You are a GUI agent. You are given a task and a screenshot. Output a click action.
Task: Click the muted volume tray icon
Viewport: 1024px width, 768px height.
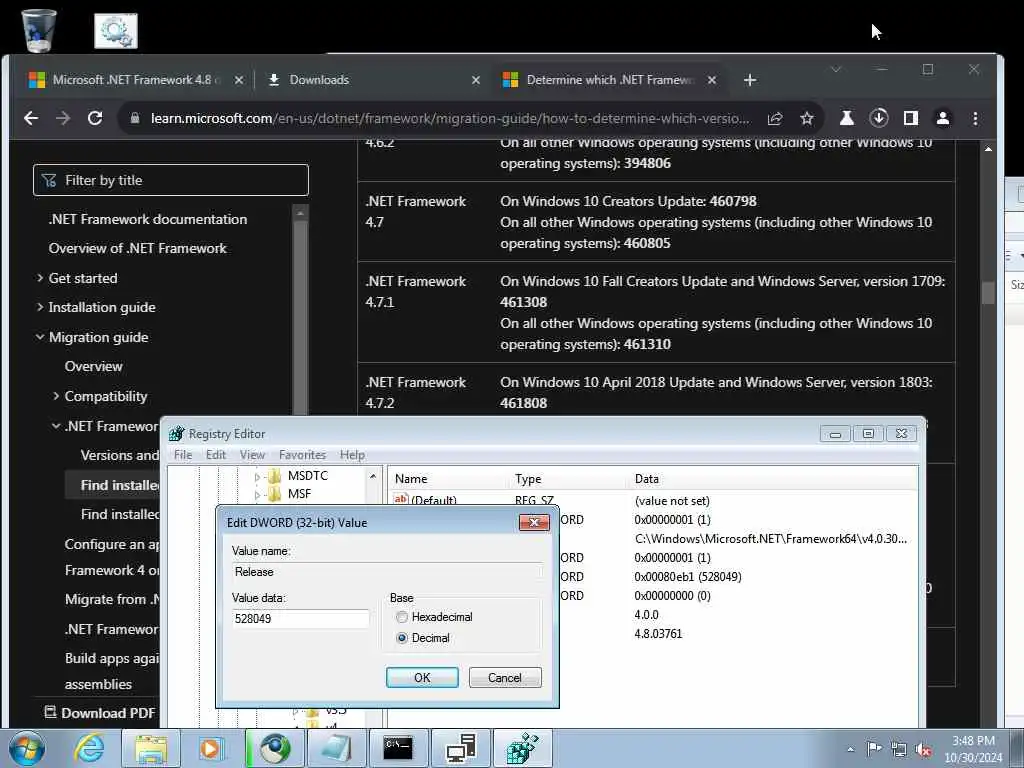click(x=923, y=749)
